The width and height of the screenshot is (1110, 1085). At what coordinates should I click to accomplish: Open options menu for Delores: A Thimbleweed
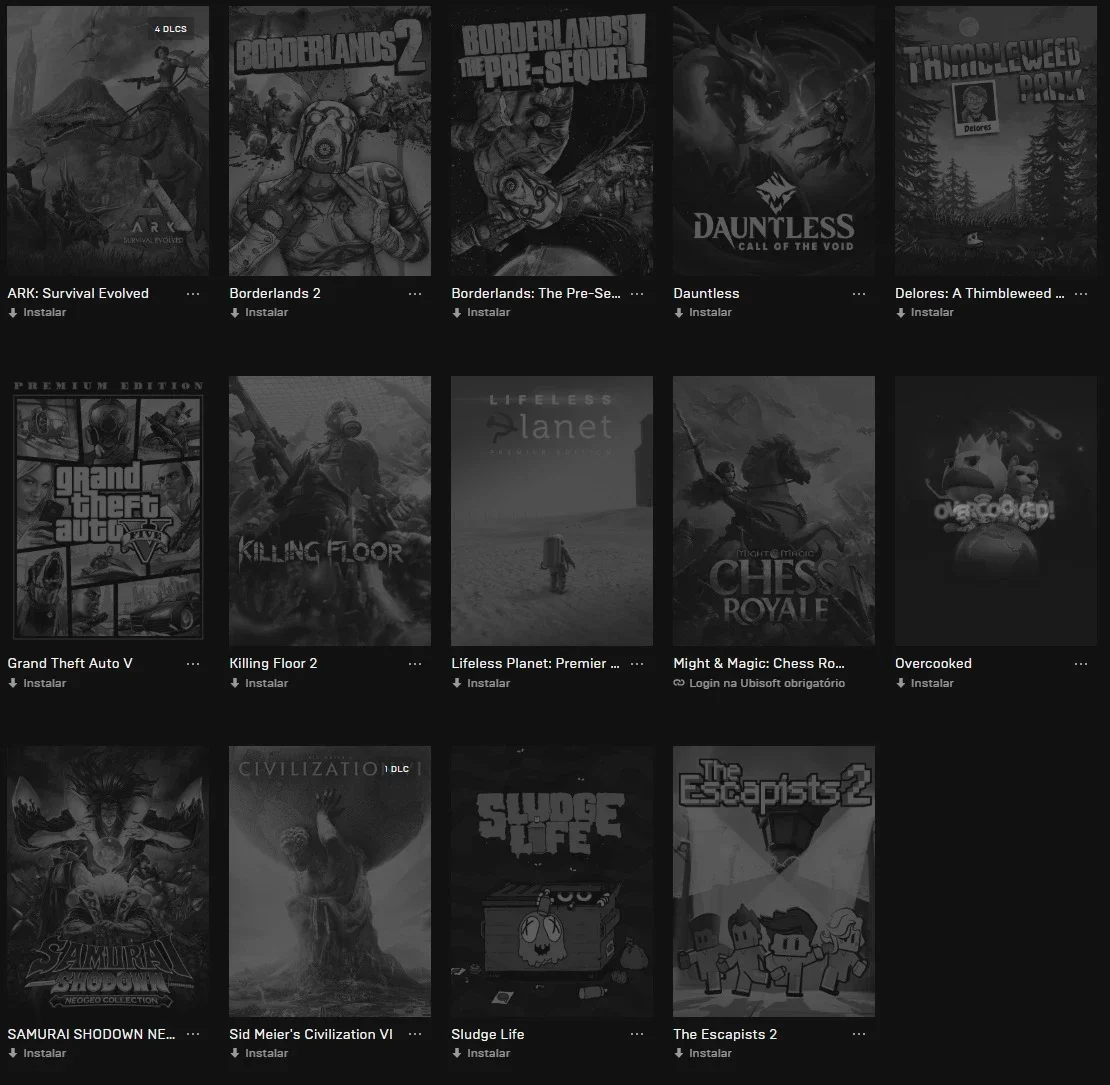click(x=1081, y=294)
